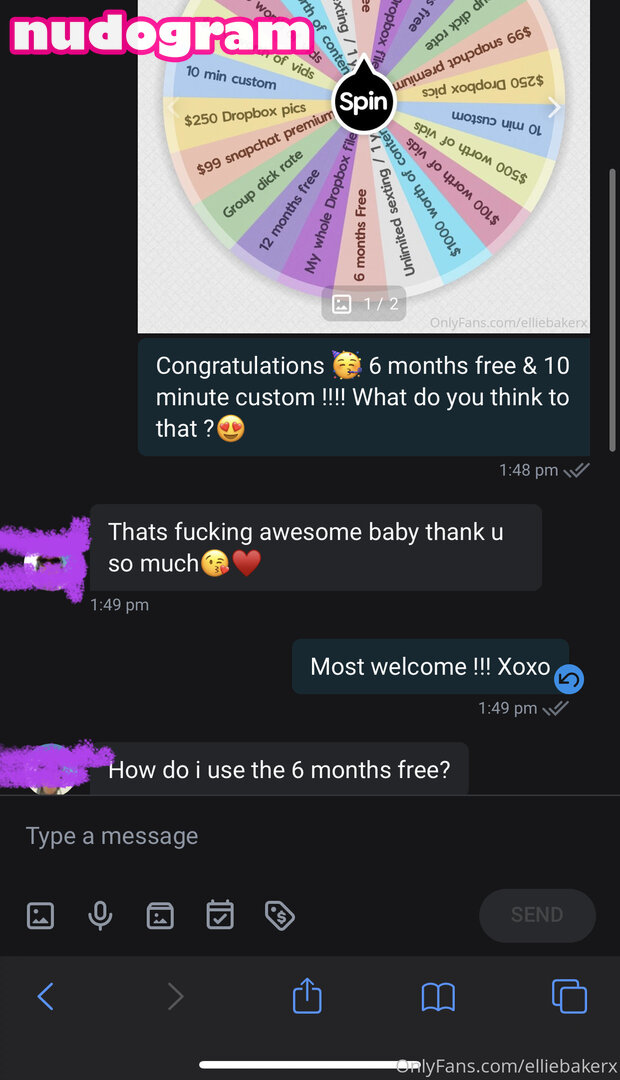Tap the browser forward arrow
The height and width of the screenshot is (1080, 620).
tap(176, 996)
